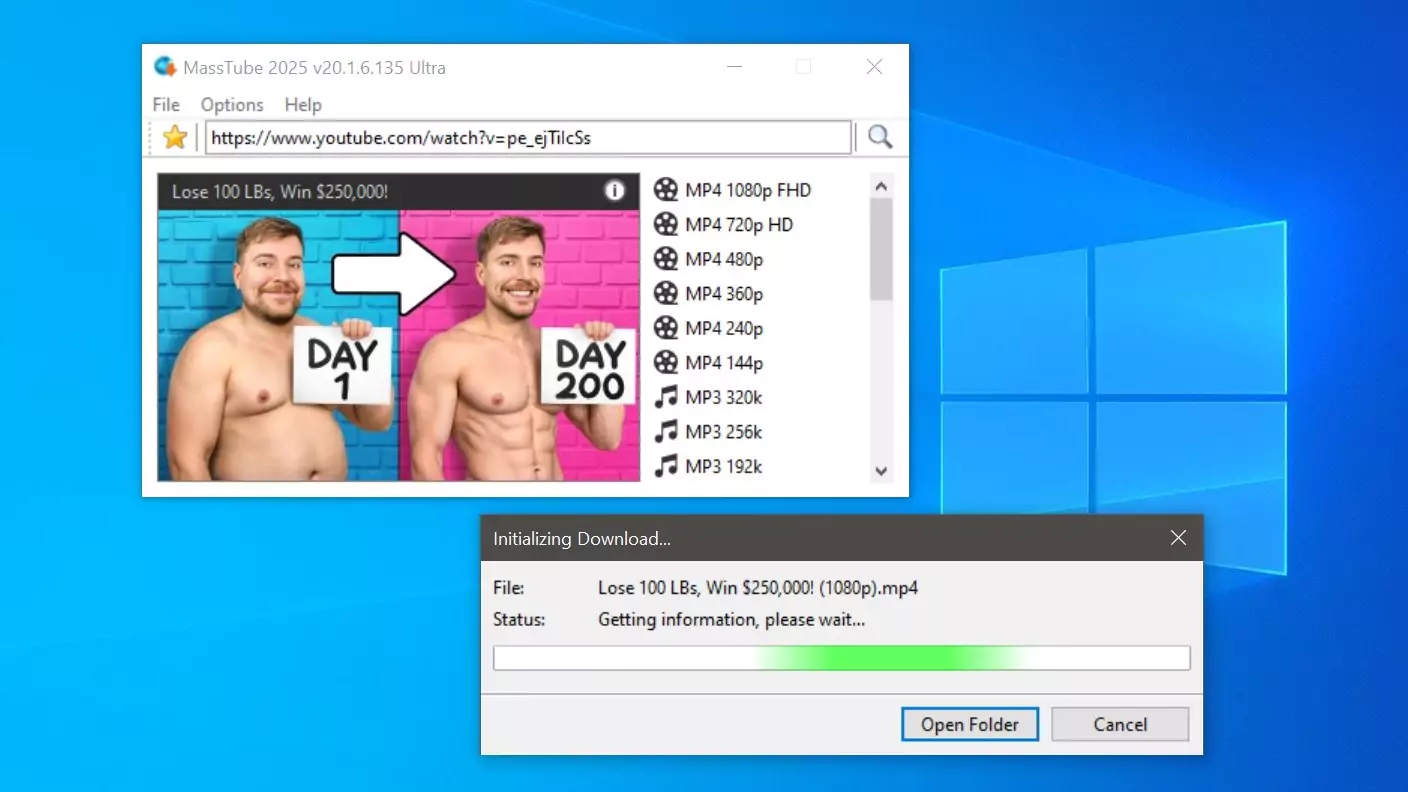The height and width of the screenshot is (792, 1408).
Task: Open the File menu
Action: [166, 104]
